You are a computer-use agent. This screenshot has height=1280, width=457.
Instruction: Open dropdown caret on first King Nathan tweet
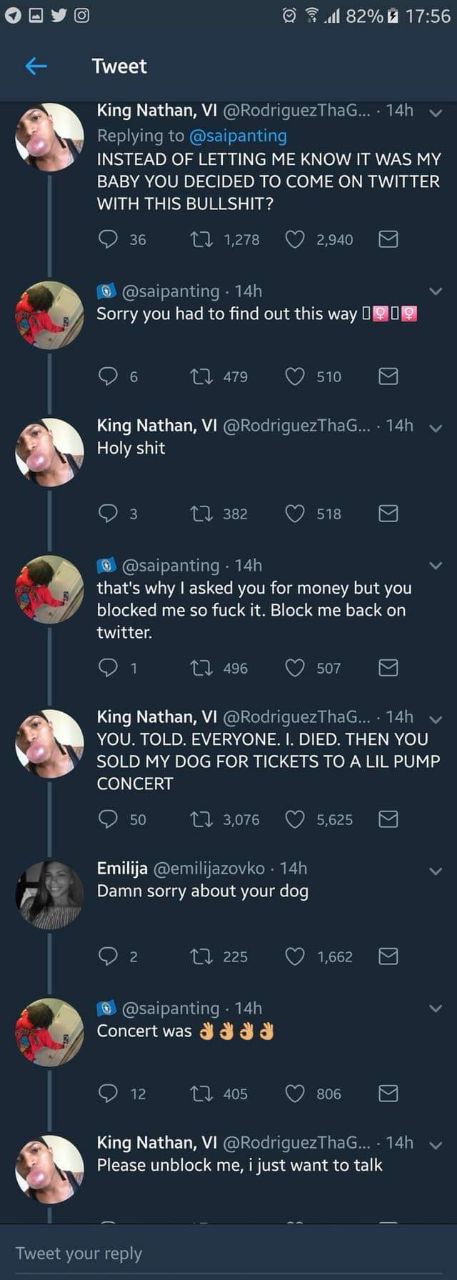pos(435,113)
